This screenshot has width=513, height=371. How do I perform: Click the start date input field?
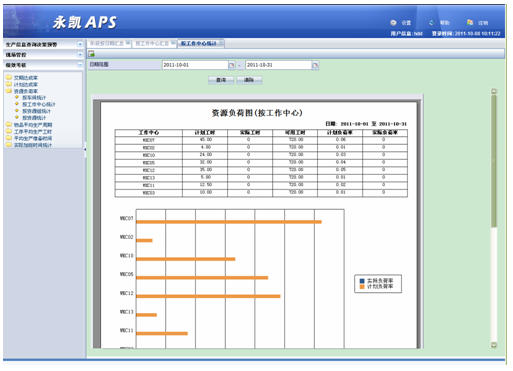coord(195,65)
